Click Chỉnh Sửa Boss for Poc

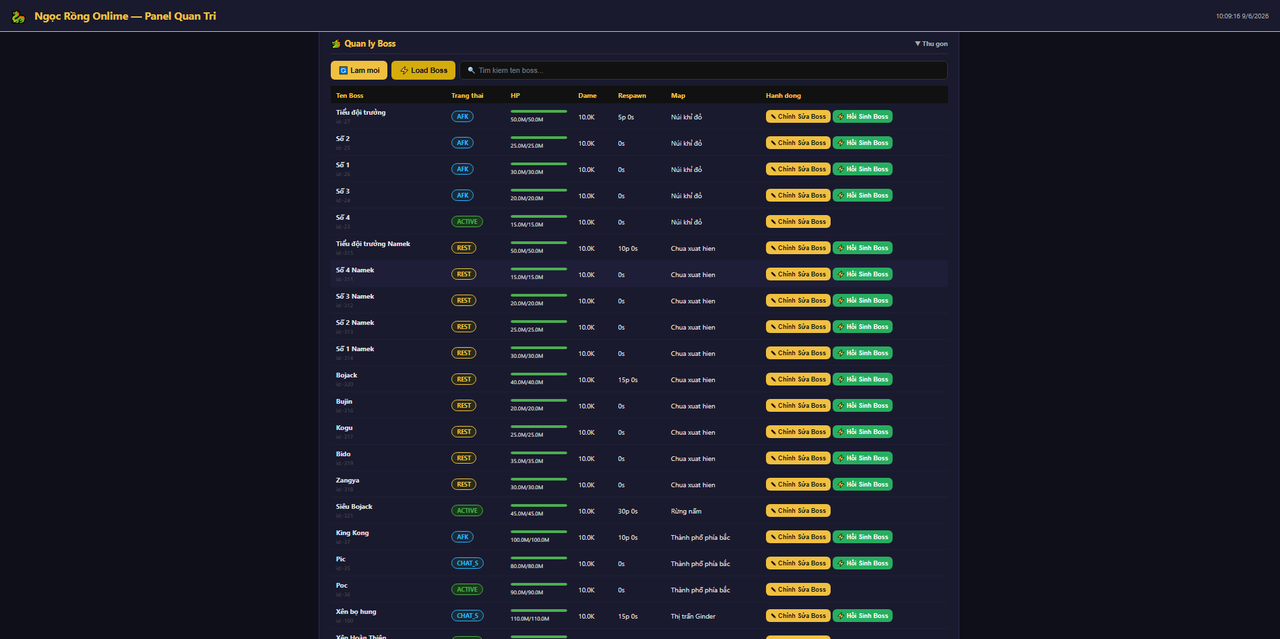[798, 590]
